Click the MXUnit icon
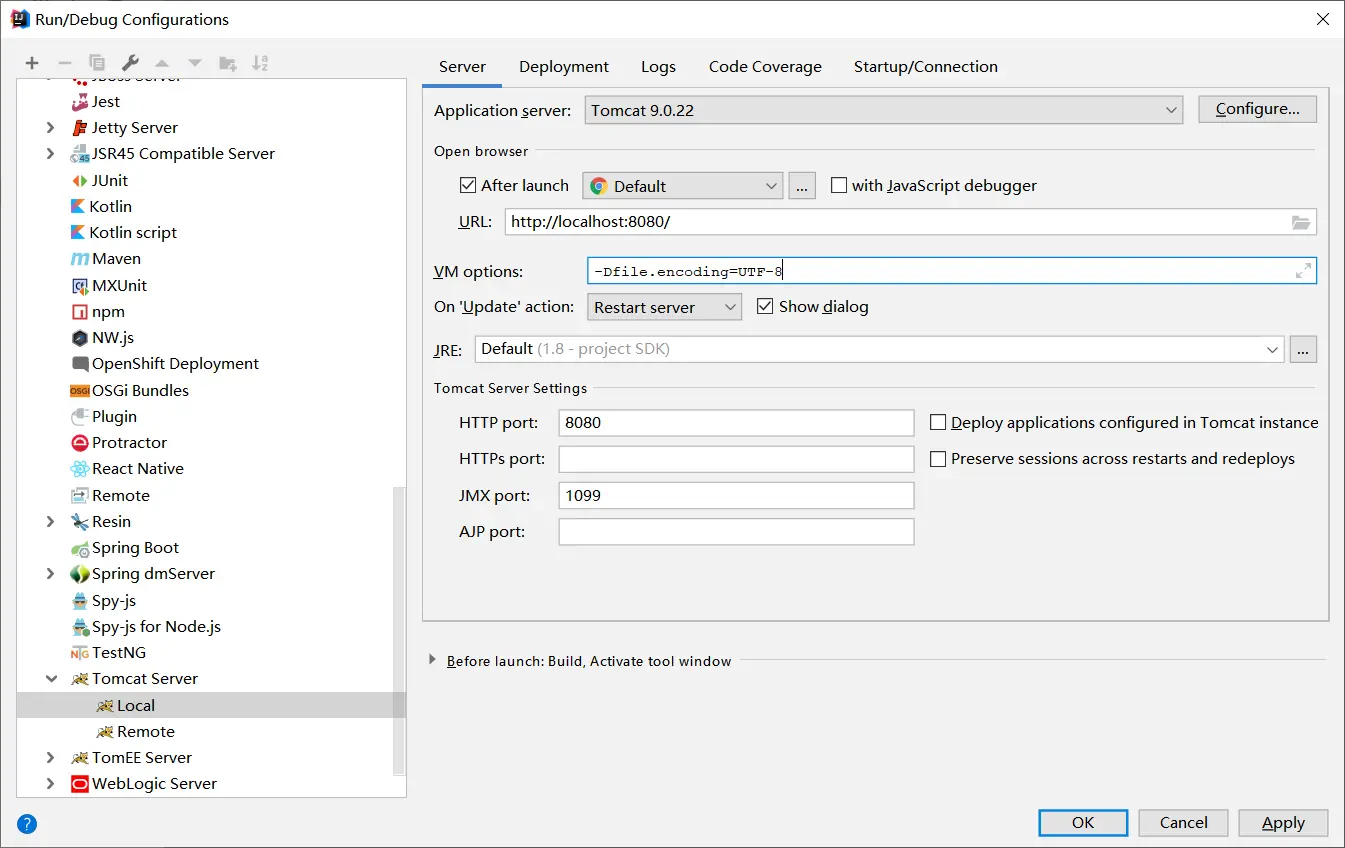1345x848 pixels. 80,285
